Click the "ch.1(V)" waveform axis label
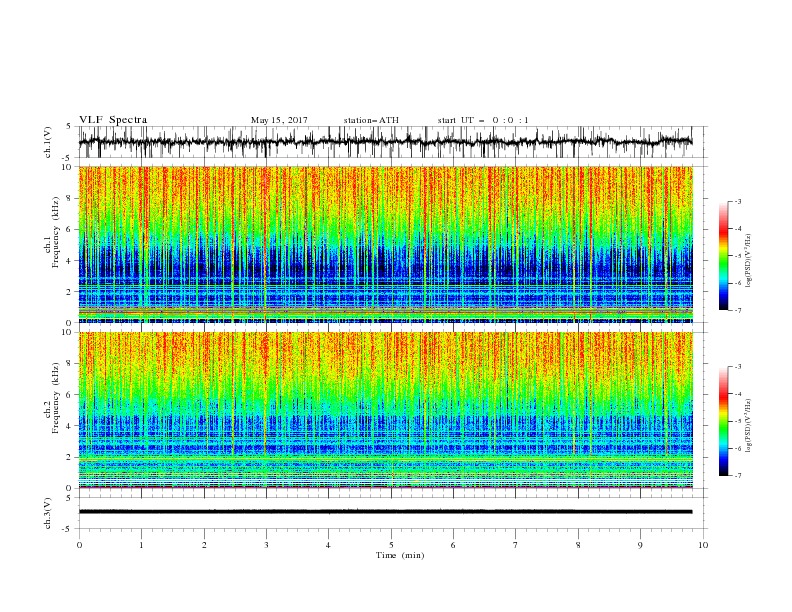Viewport: 792px width, 612px height. (48, 142)
